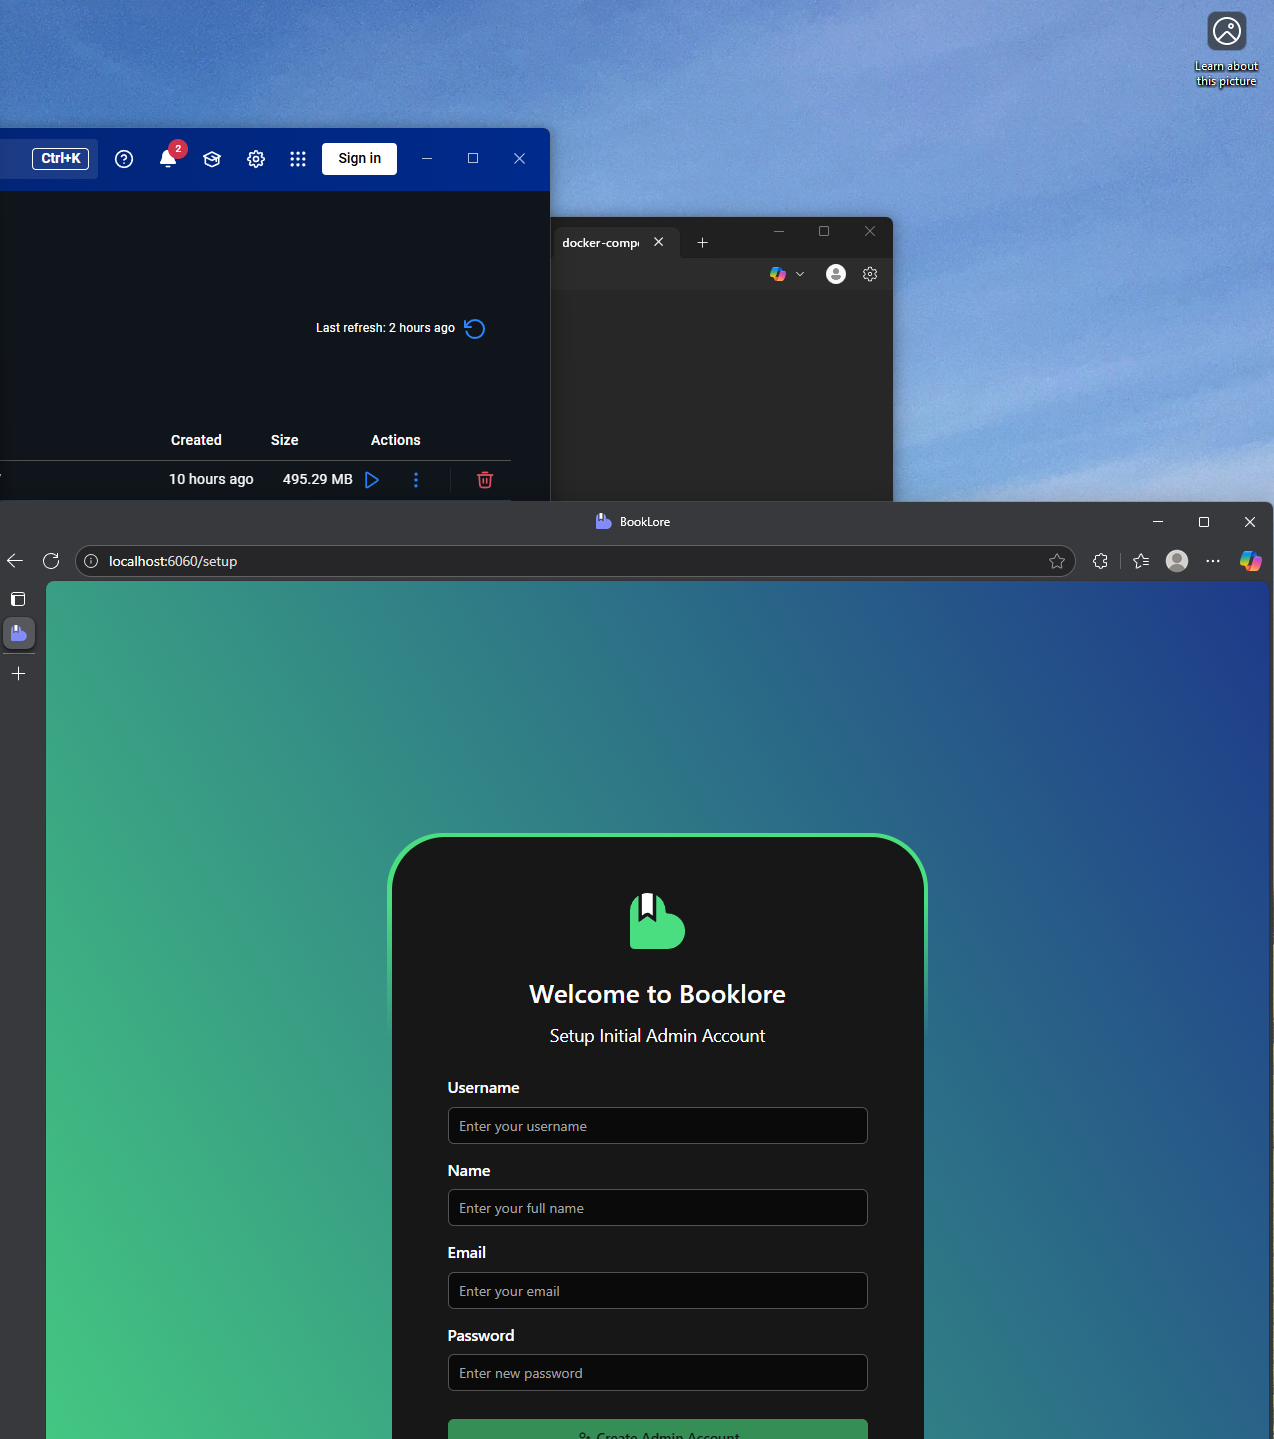
Task: Open Copilot sidebar in Edge
Action: (x=1250, y=561)
